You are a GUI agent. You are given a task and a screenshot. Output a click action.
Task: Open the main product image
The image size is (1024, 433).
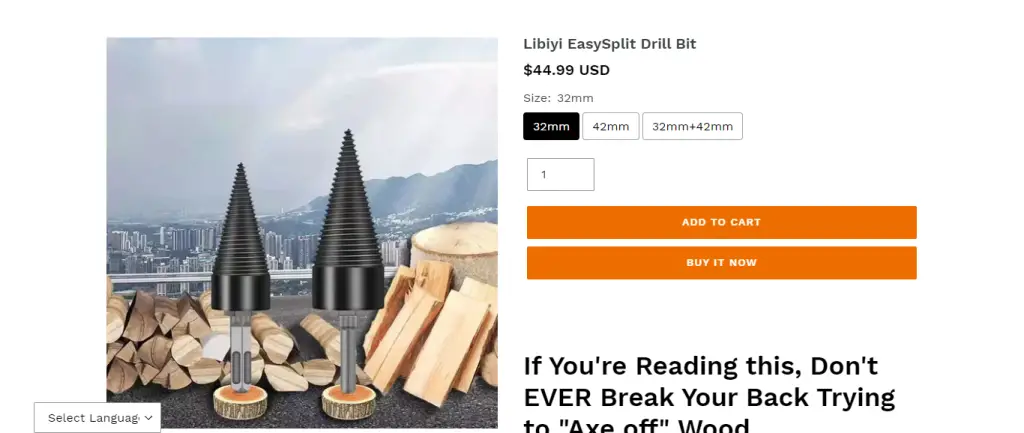point(302,233)
